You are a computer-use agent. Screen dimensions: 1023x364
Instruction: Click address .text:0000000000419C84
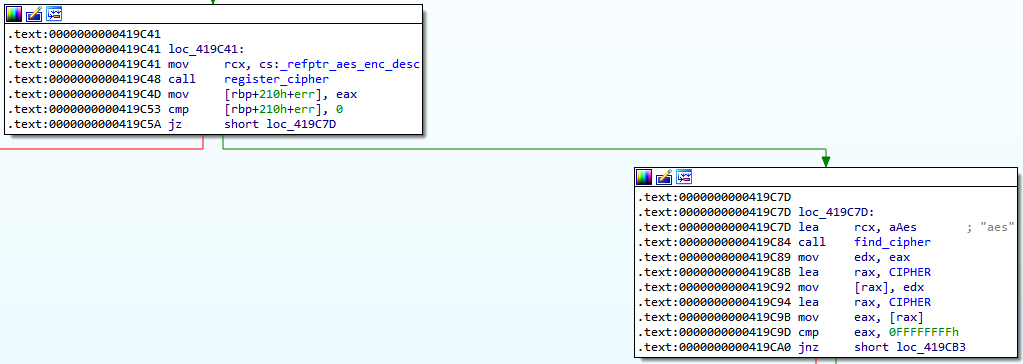tap(715, 242)
